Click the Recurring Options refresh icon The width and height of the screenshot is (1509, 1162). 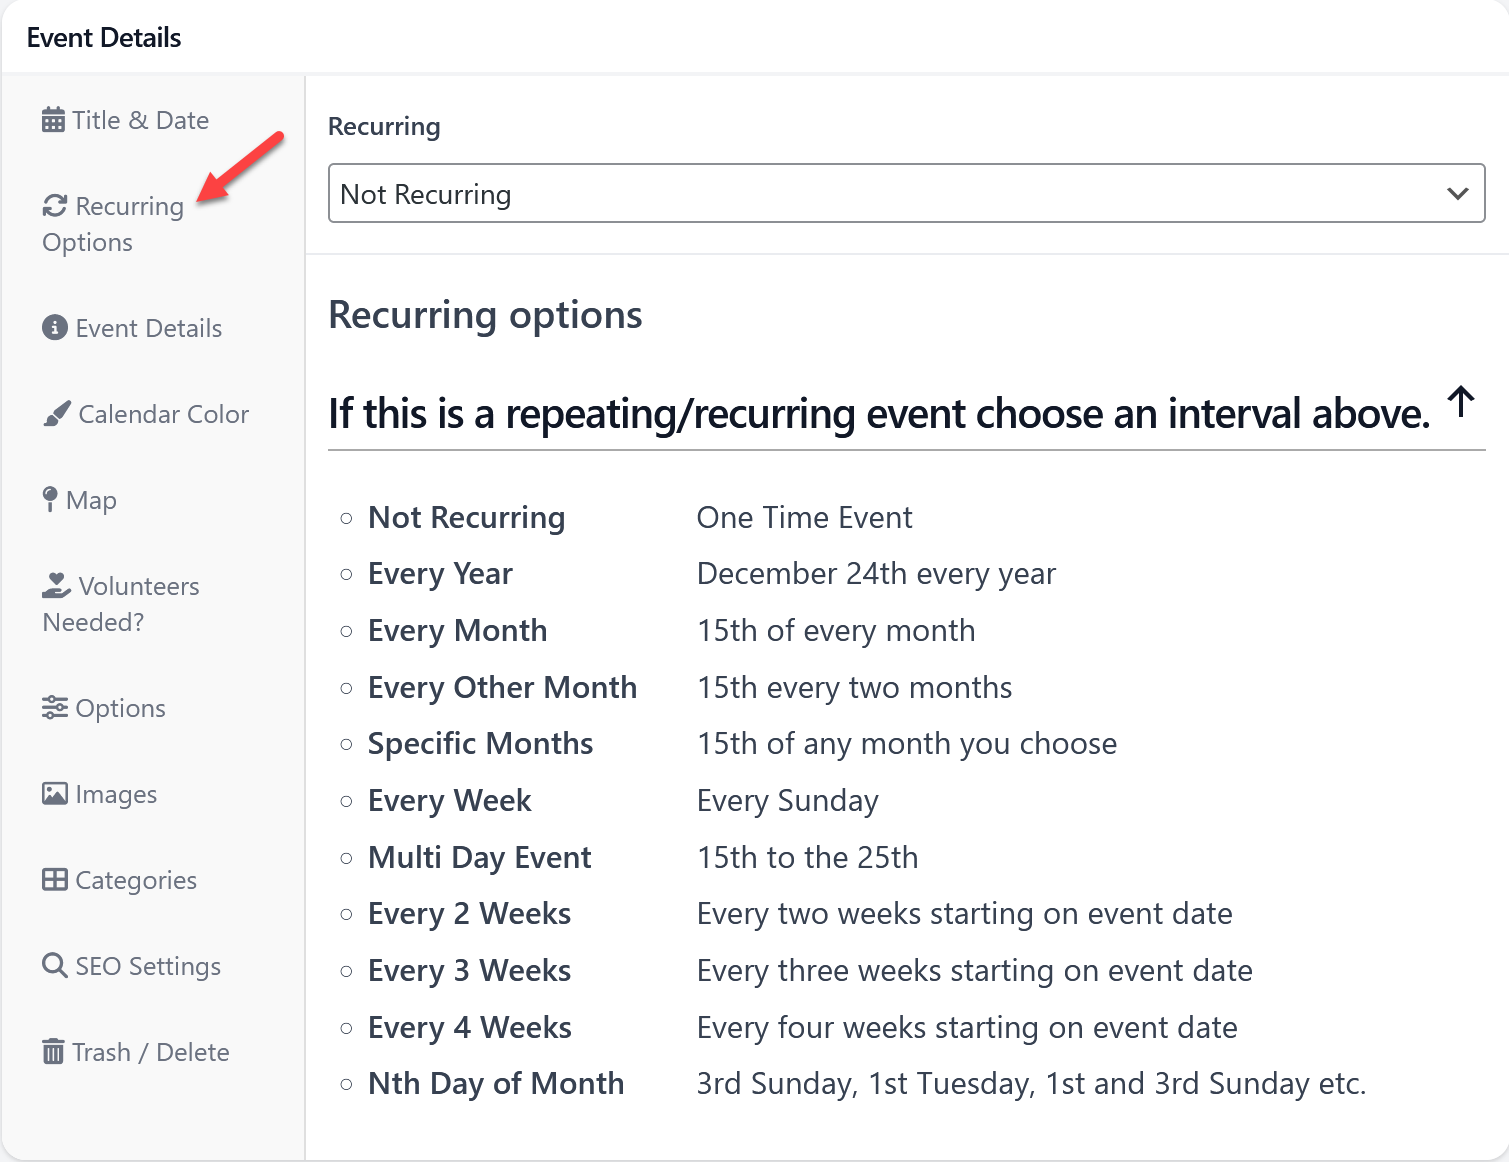54,206
